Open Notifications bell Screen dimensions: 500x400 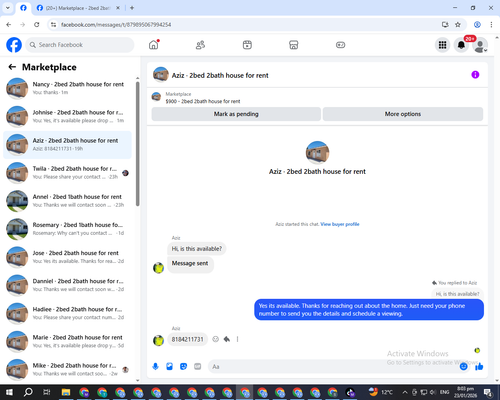[x=461, y=45]
